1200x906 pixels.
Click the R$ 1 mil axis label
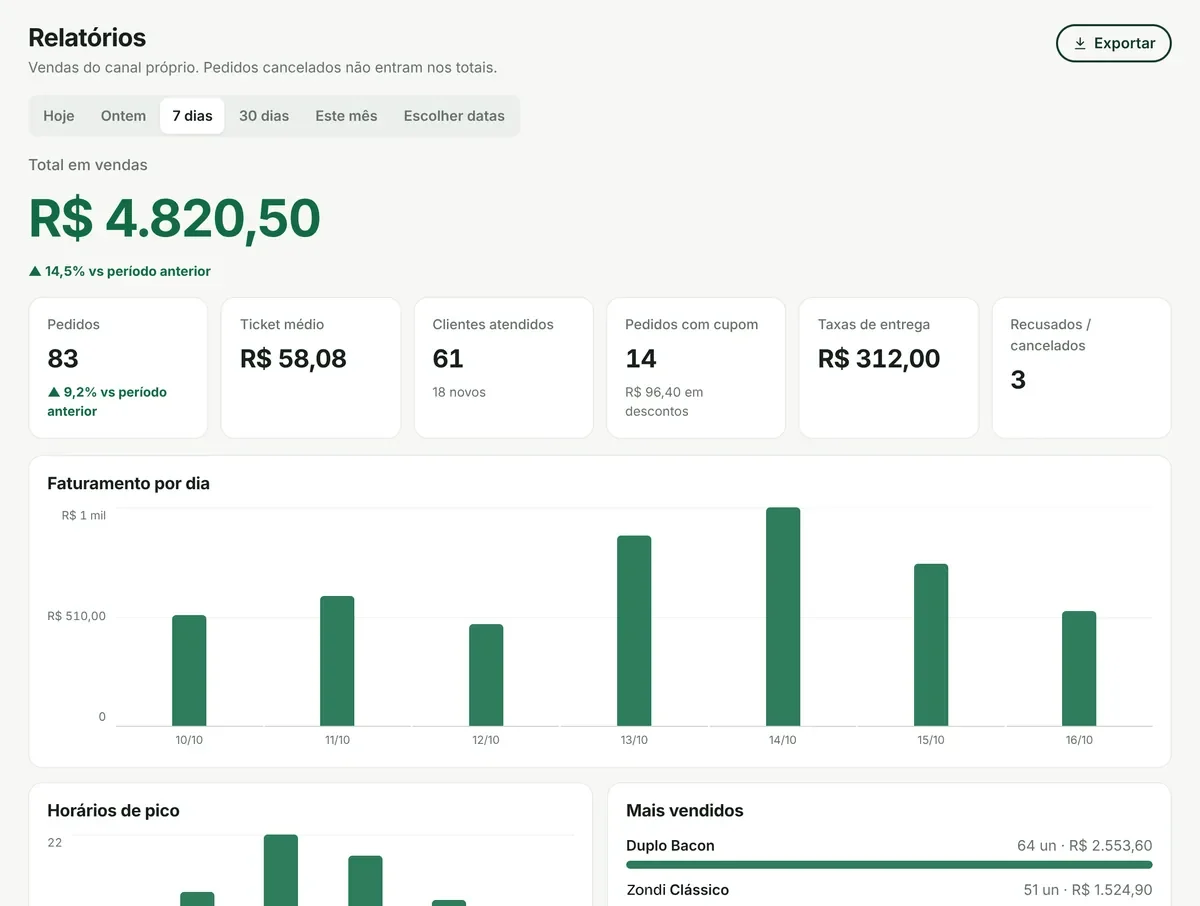pyautogui.click(x=83, y=515)
